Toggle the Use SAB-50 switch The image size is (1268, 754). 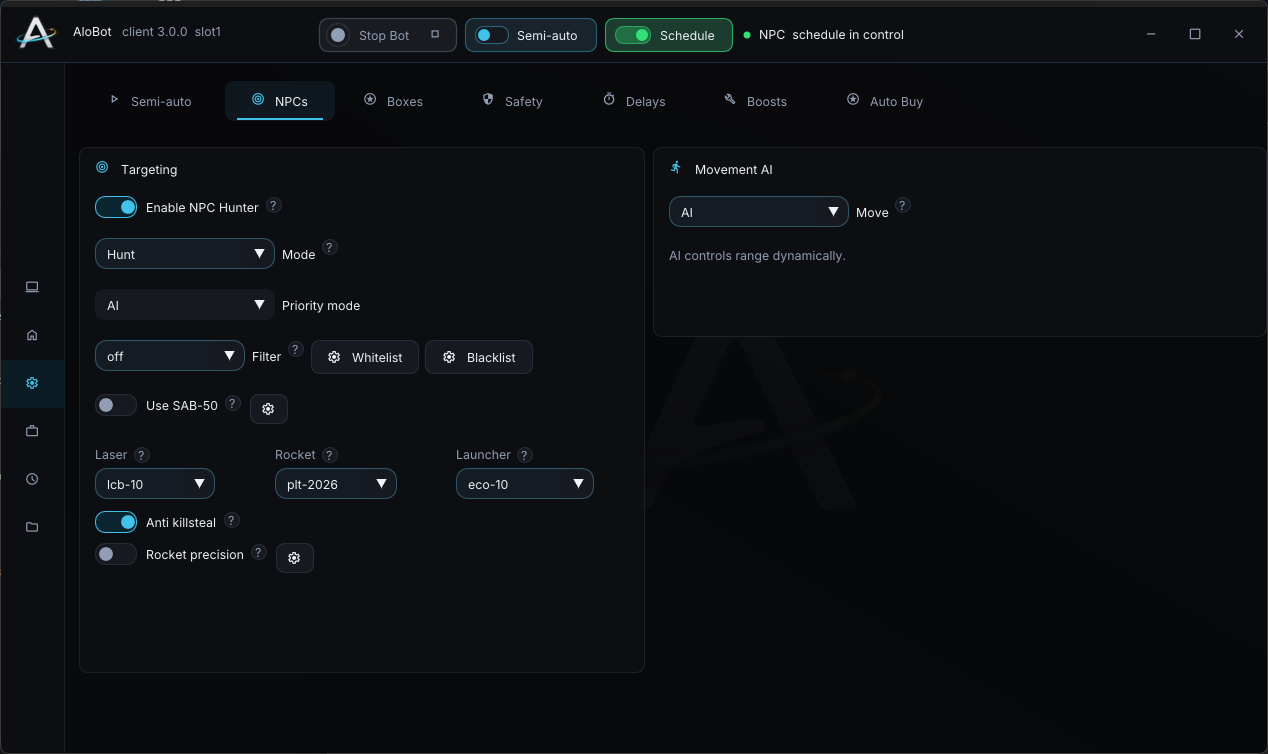(x=116, y=405)
